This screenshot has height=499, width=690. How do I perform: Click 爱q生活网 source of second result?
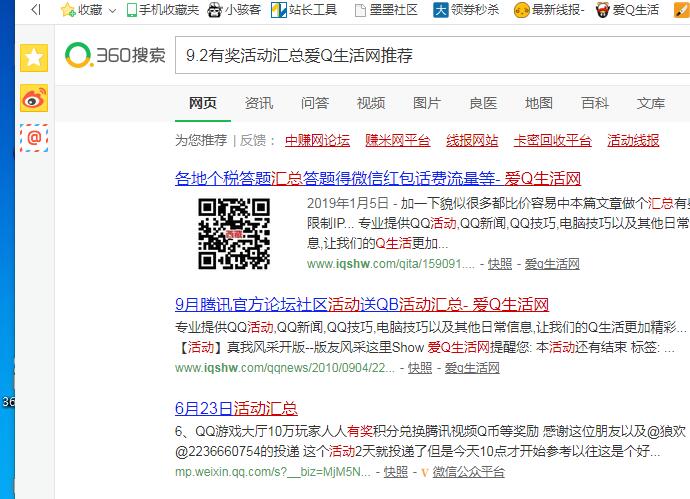(x=472, y=368)
